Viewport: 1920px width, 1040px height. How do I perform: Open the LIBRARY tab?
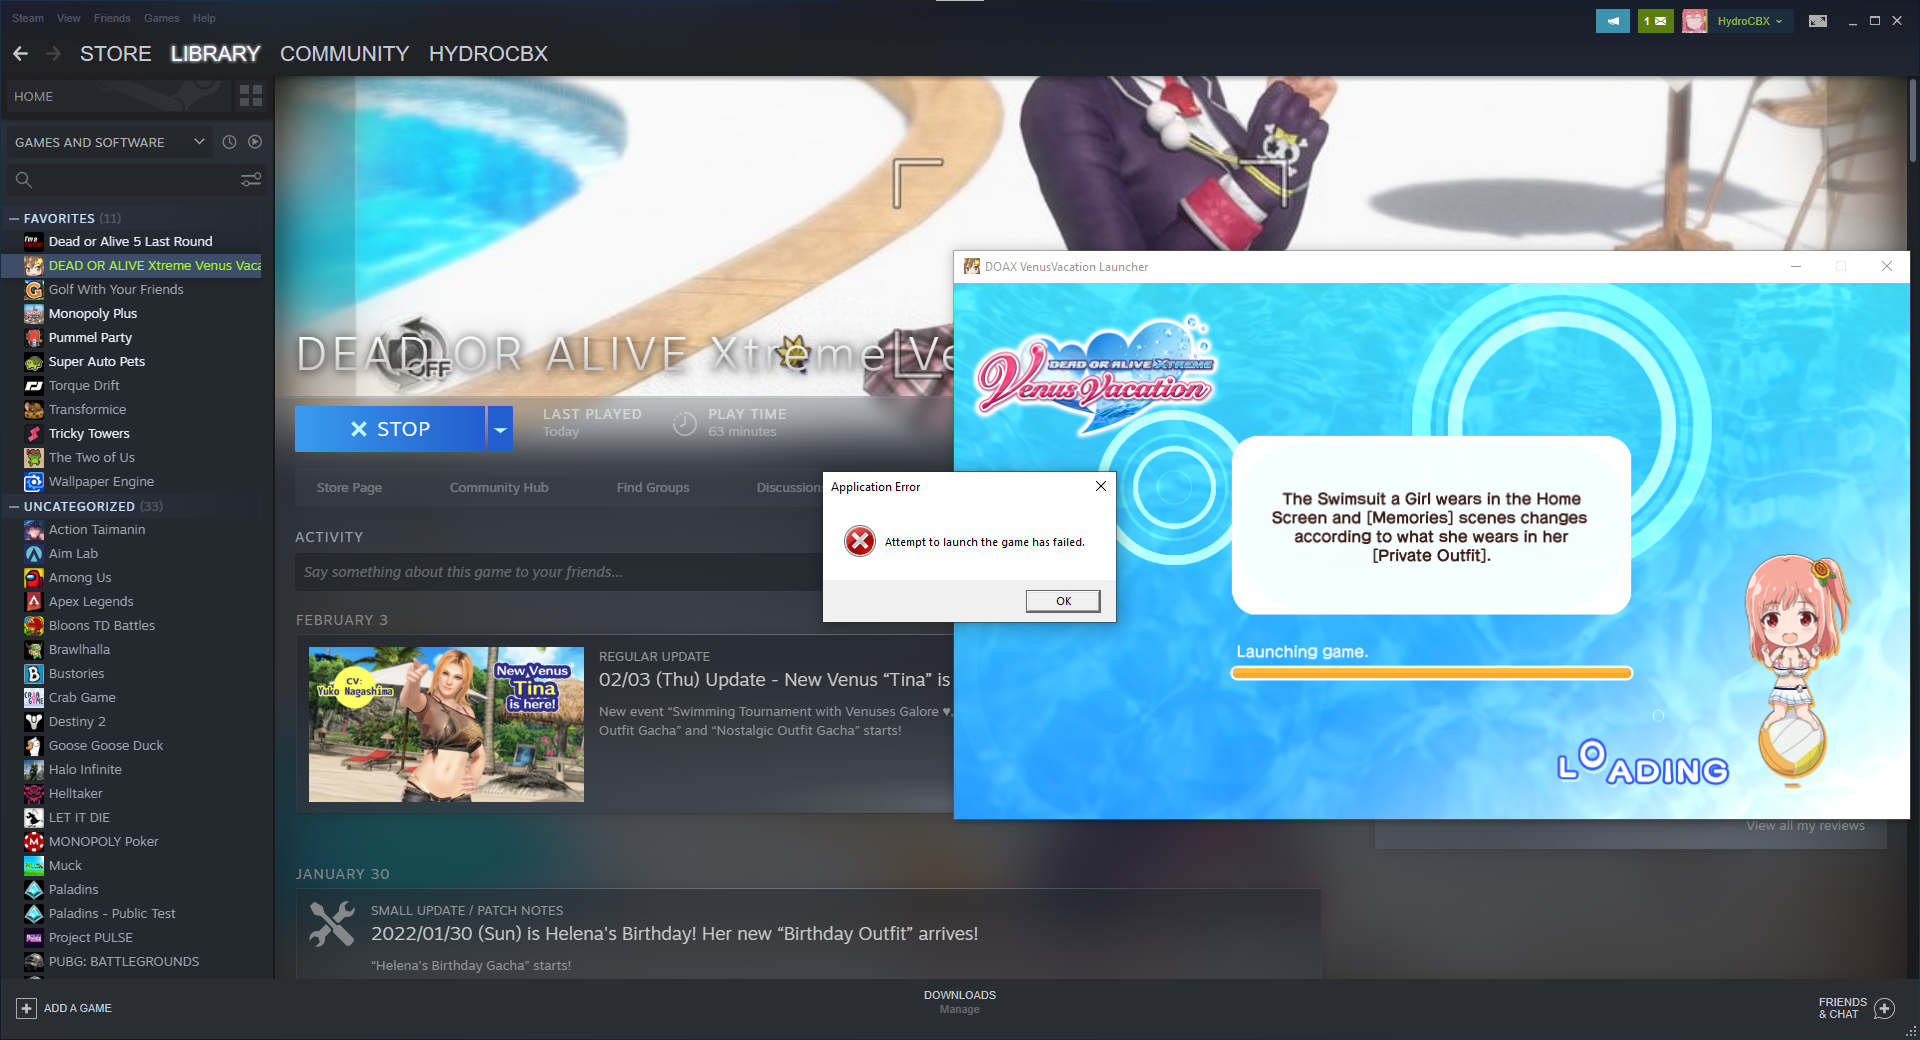pyautogui.click(x=215, y=54)
